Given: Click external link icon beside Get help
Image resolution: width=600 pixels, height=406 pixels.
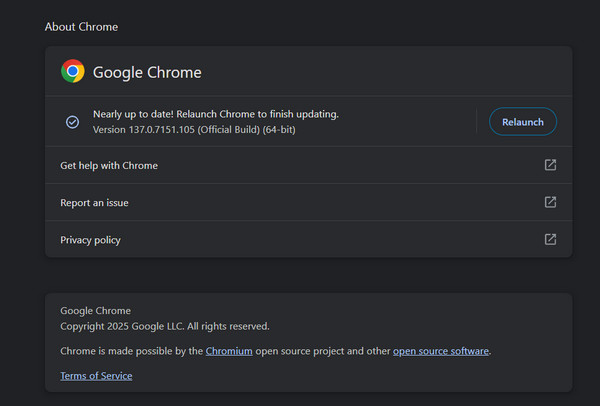Looking at the screenshot, I should click(x=550, y=165).
